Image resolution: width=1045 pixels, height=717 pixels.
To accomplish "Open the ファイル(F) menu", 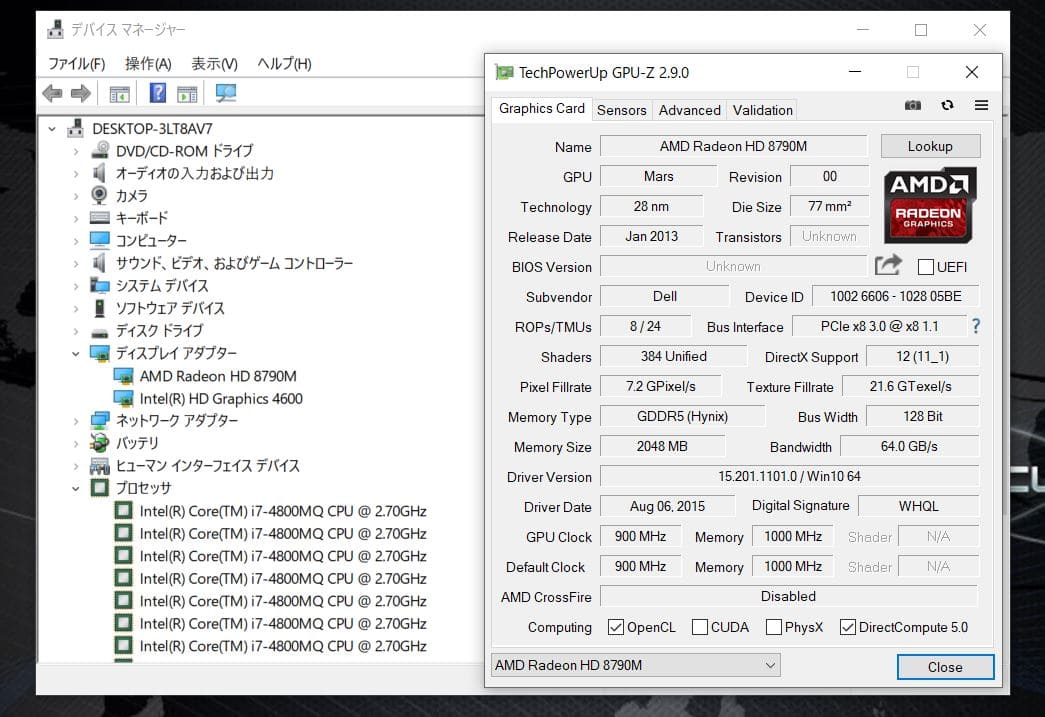I will [x=77, y=64].
